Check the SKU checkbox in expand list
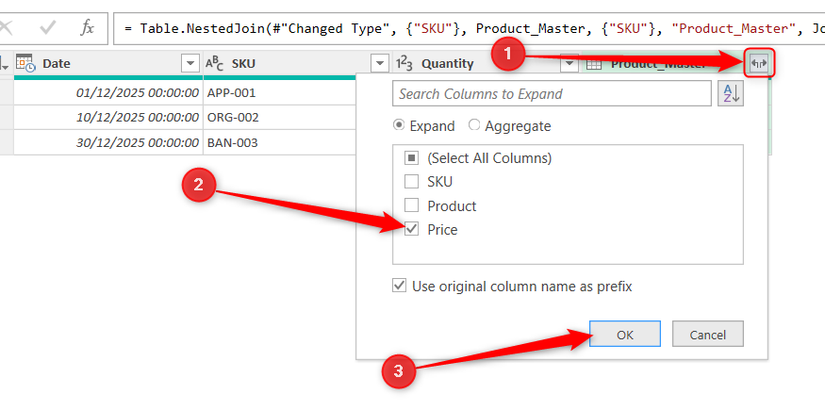 point(411,182)
